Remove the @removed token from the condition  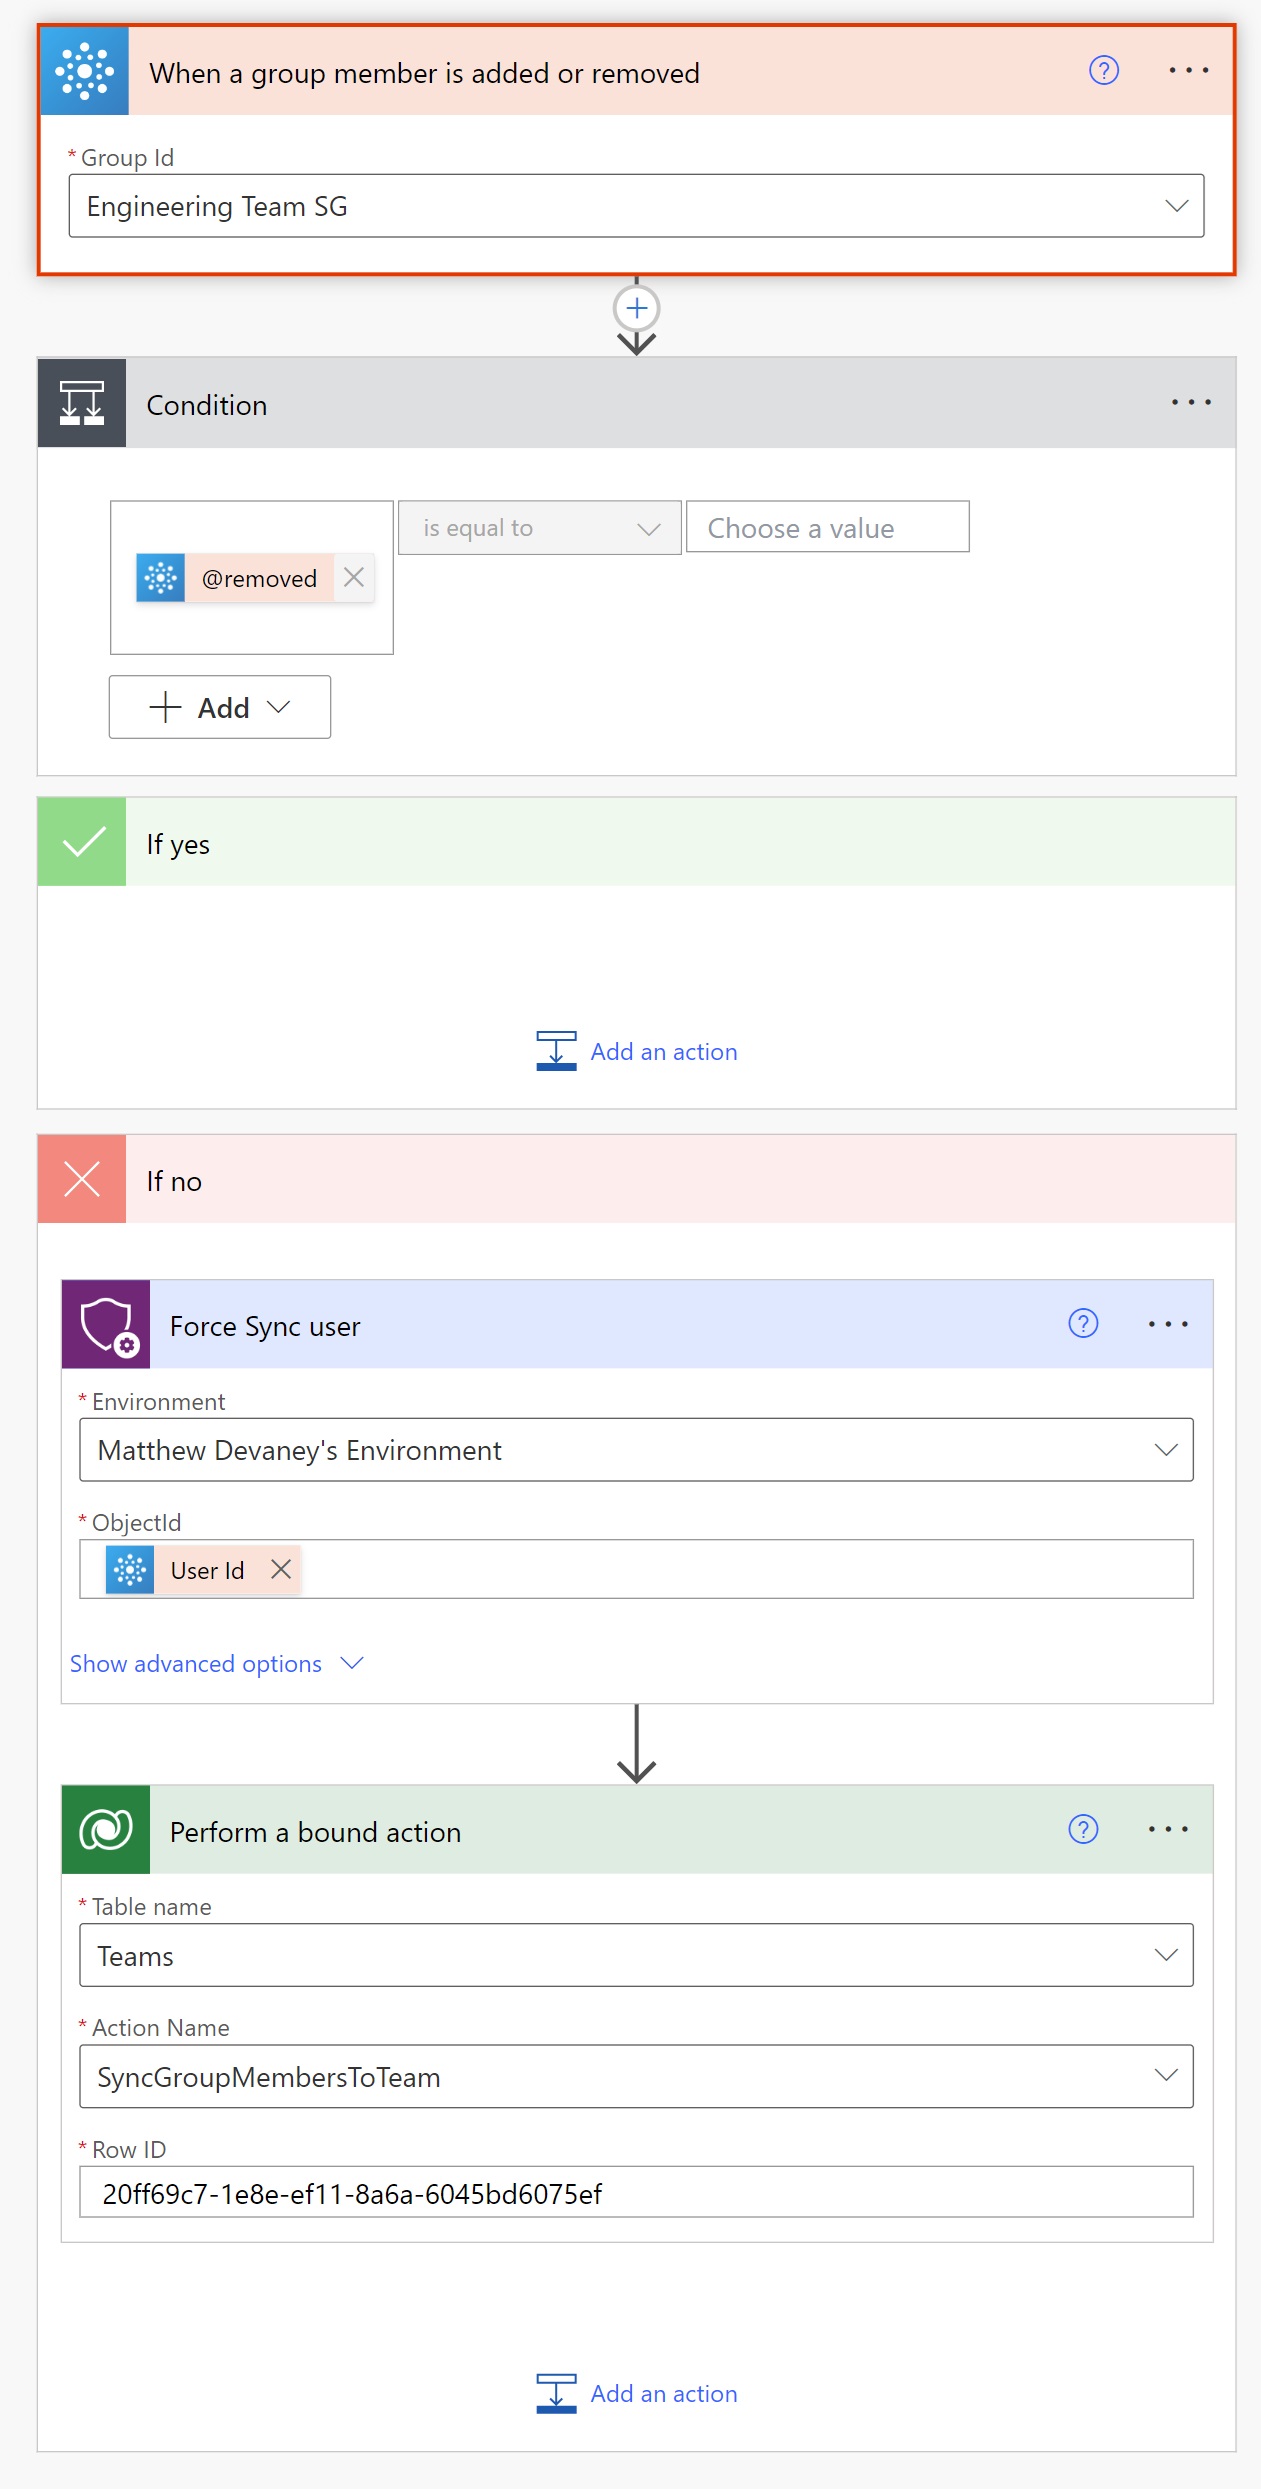[353, 577]
